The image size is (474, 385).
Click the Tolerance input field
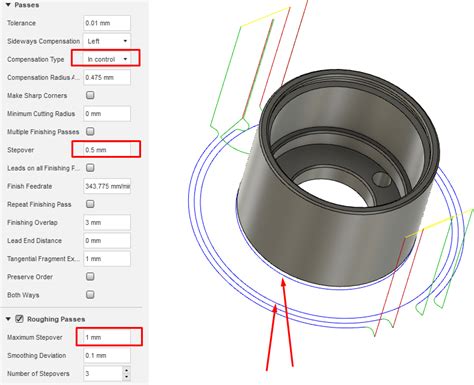click(x=107, y=23)
